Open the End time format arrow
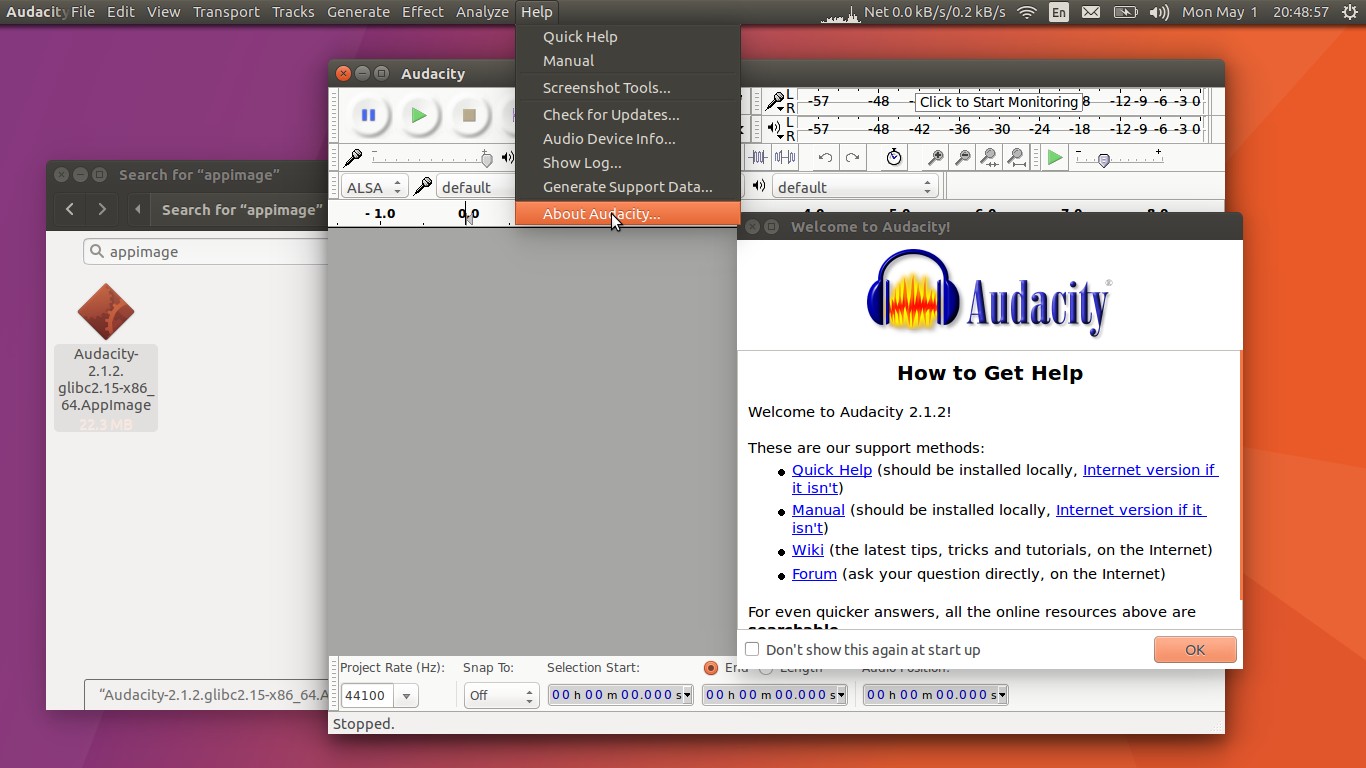The image size is (1366, 768). (841, 695)
